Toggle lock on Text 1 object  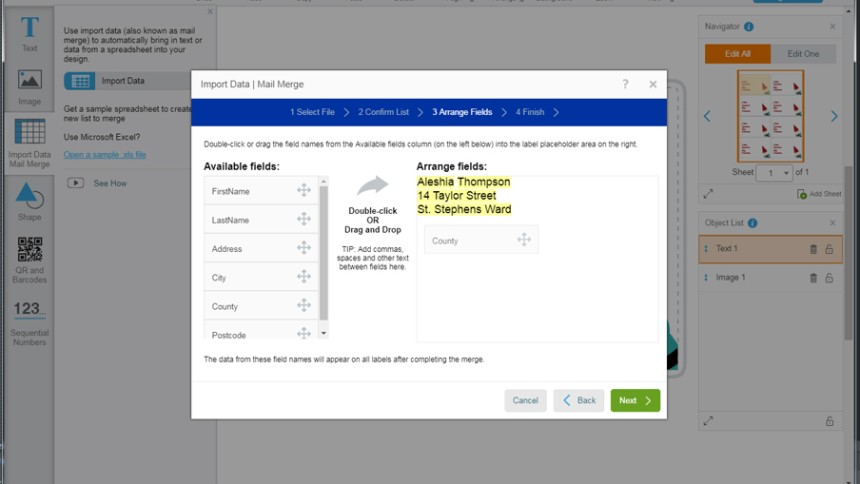click(x=829, y=249)
